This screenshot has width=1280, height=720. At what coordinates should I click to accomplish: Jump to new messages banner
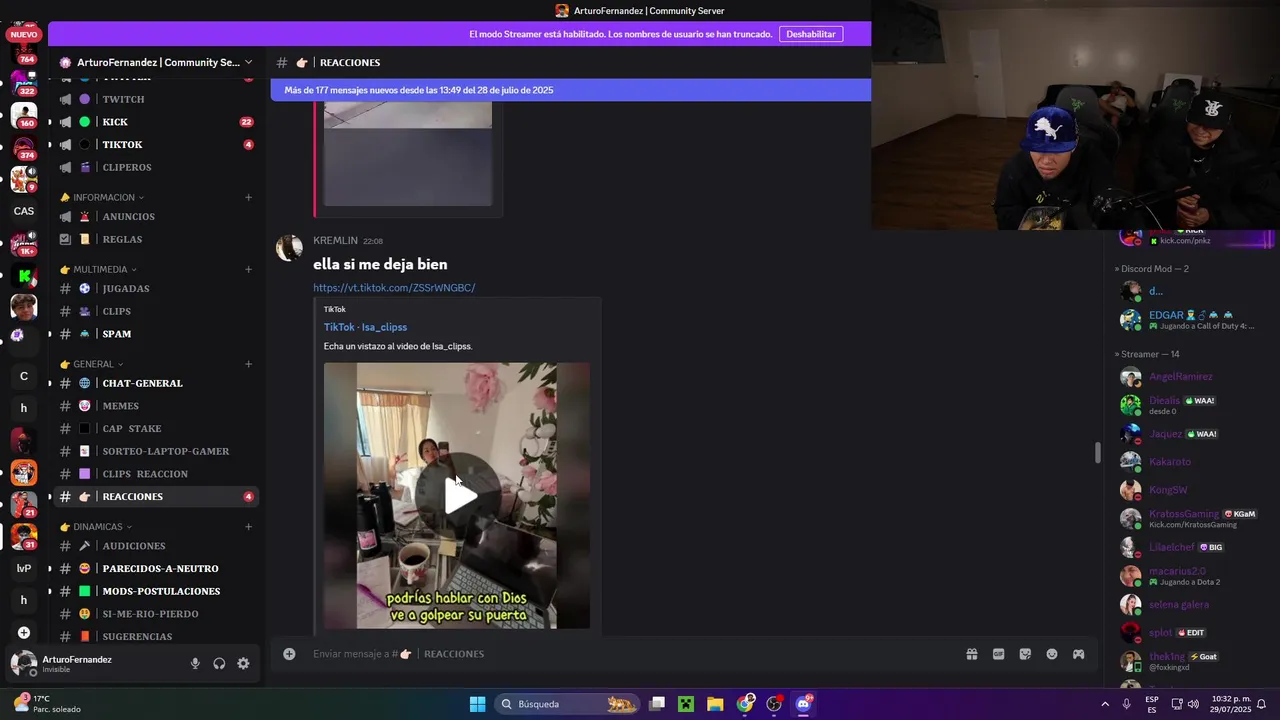point(570,90)
